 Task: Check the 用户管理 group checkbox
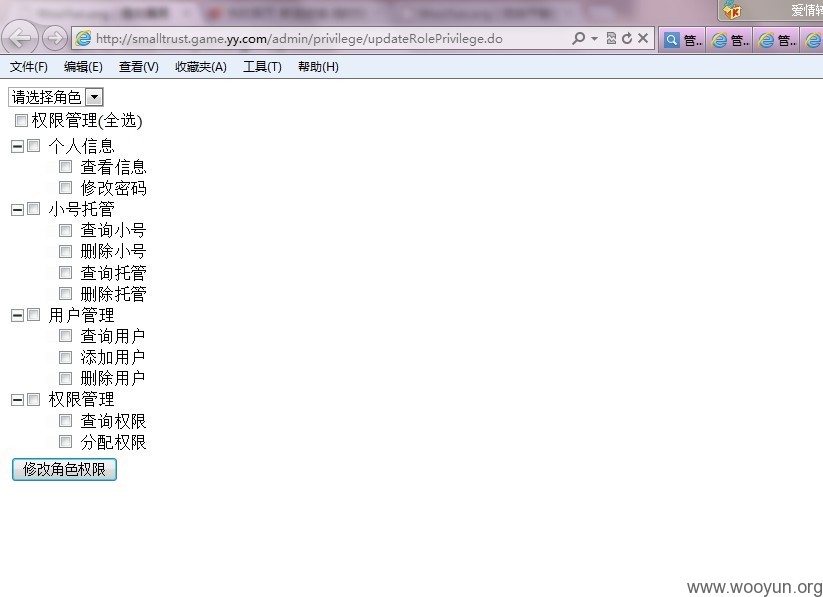pos(34,315)
